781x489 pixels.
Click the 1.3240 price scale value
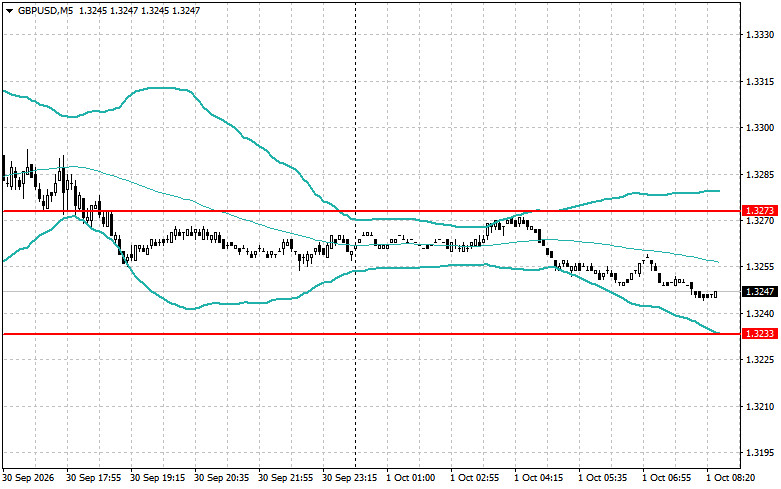coord(760,314)
